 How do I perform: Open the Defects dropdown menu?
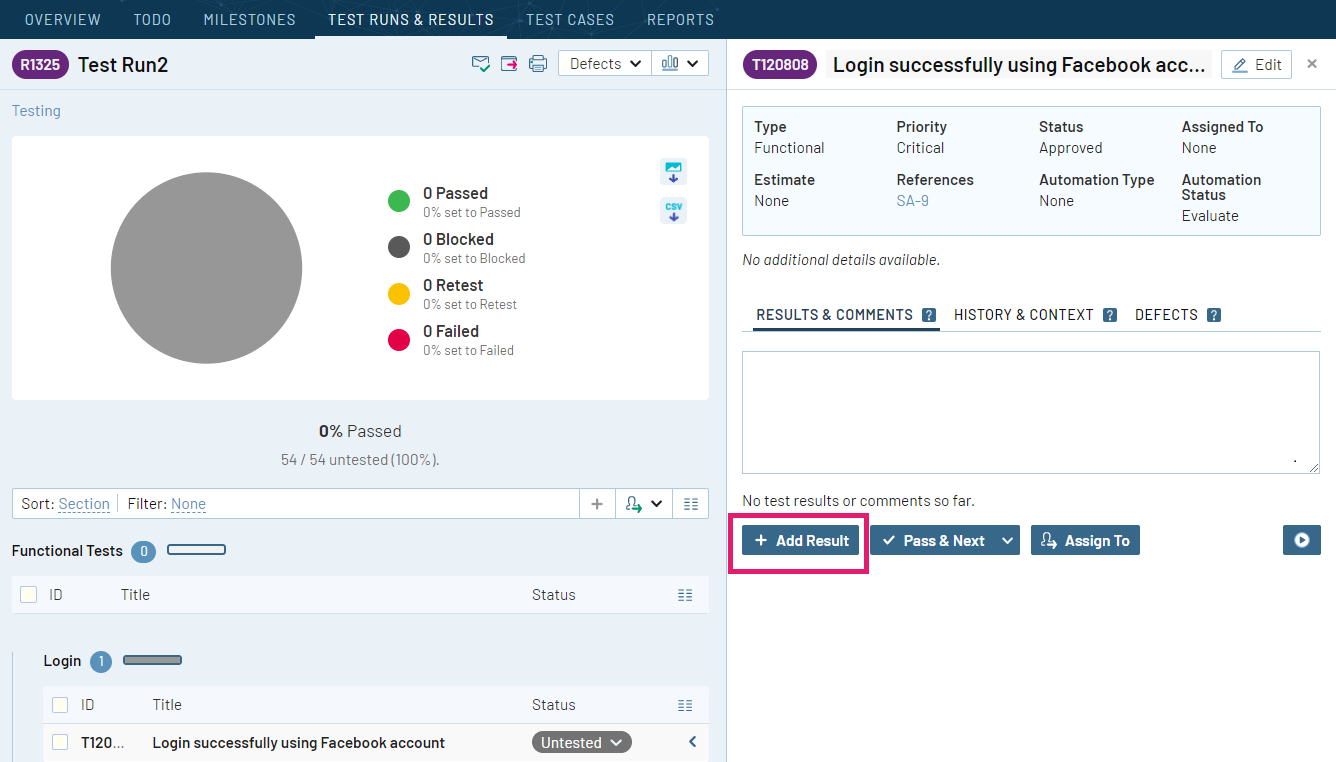pyautogui.click(x=604, y=63)
